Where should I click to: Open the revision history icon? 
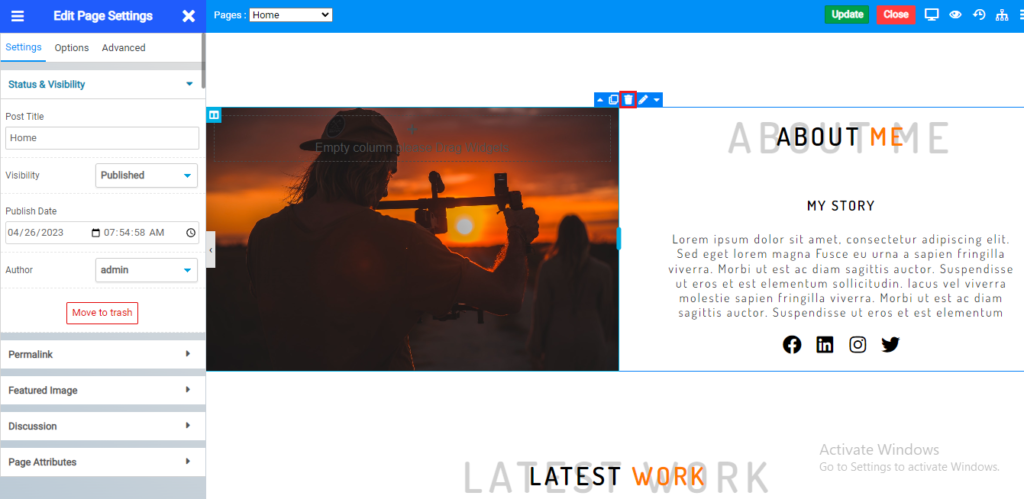[979, 15]
